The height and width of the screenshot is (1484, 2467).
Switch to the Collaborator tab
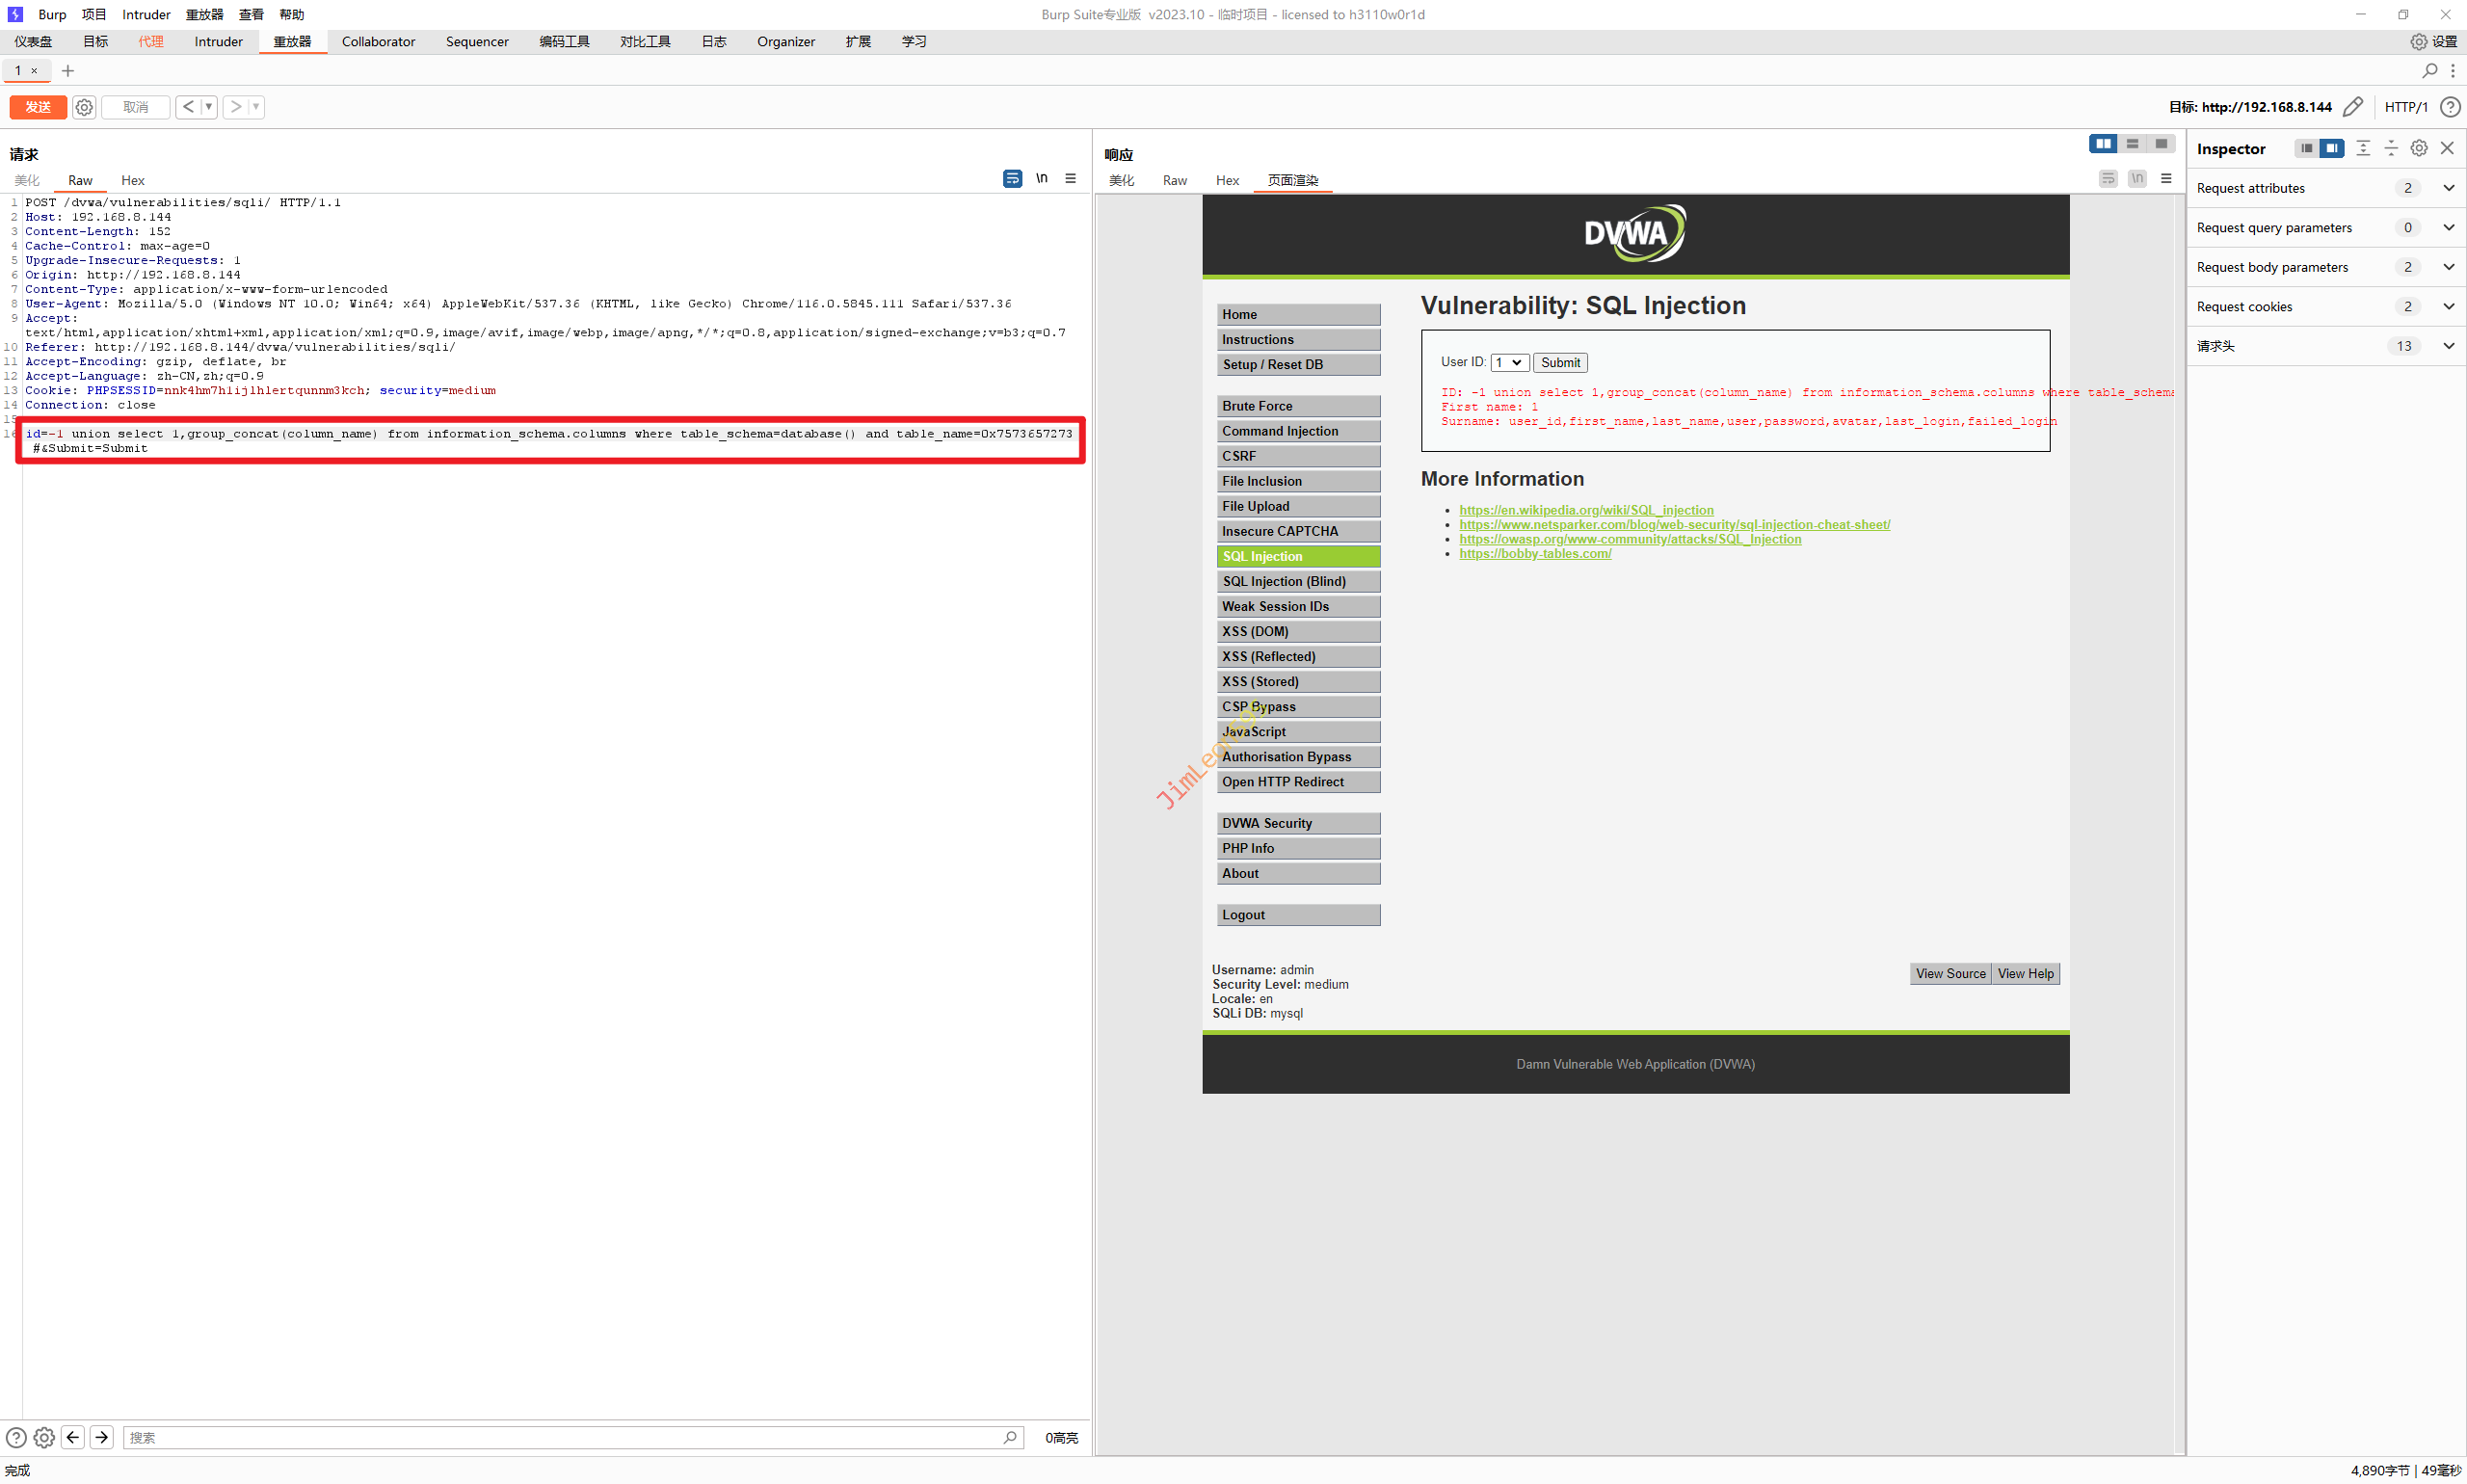[x=378, y=41]
